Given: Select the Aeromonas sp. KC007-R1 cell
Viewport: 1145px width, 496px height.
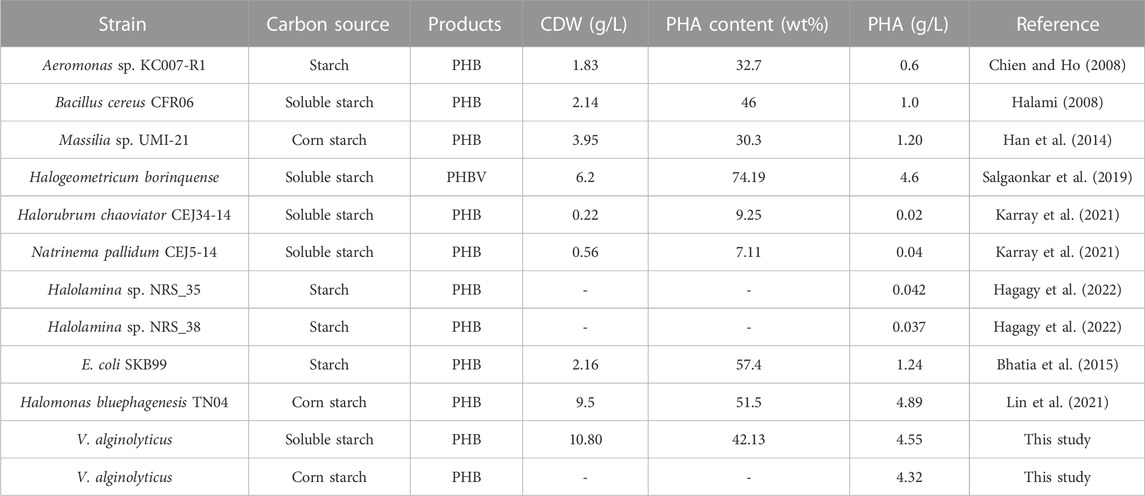Looking at the screenshot, I should (123, 65).
